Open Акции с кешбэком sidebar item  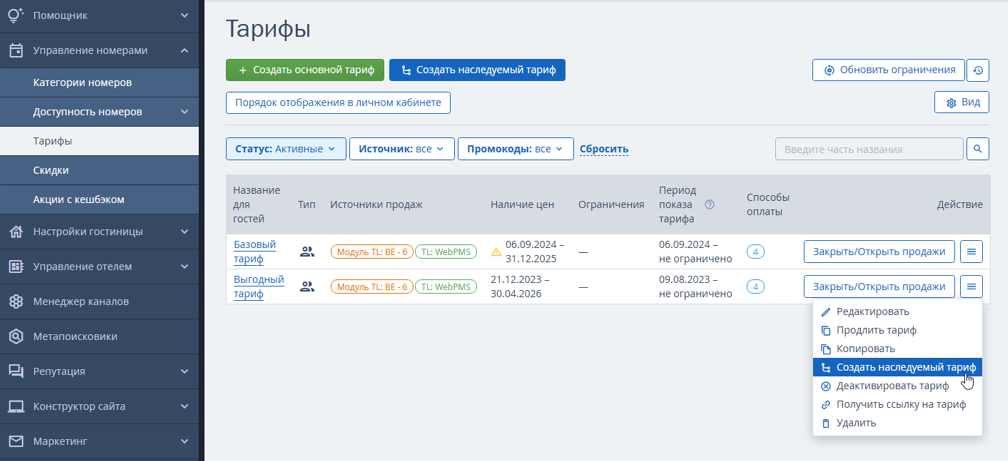point(99,200)
